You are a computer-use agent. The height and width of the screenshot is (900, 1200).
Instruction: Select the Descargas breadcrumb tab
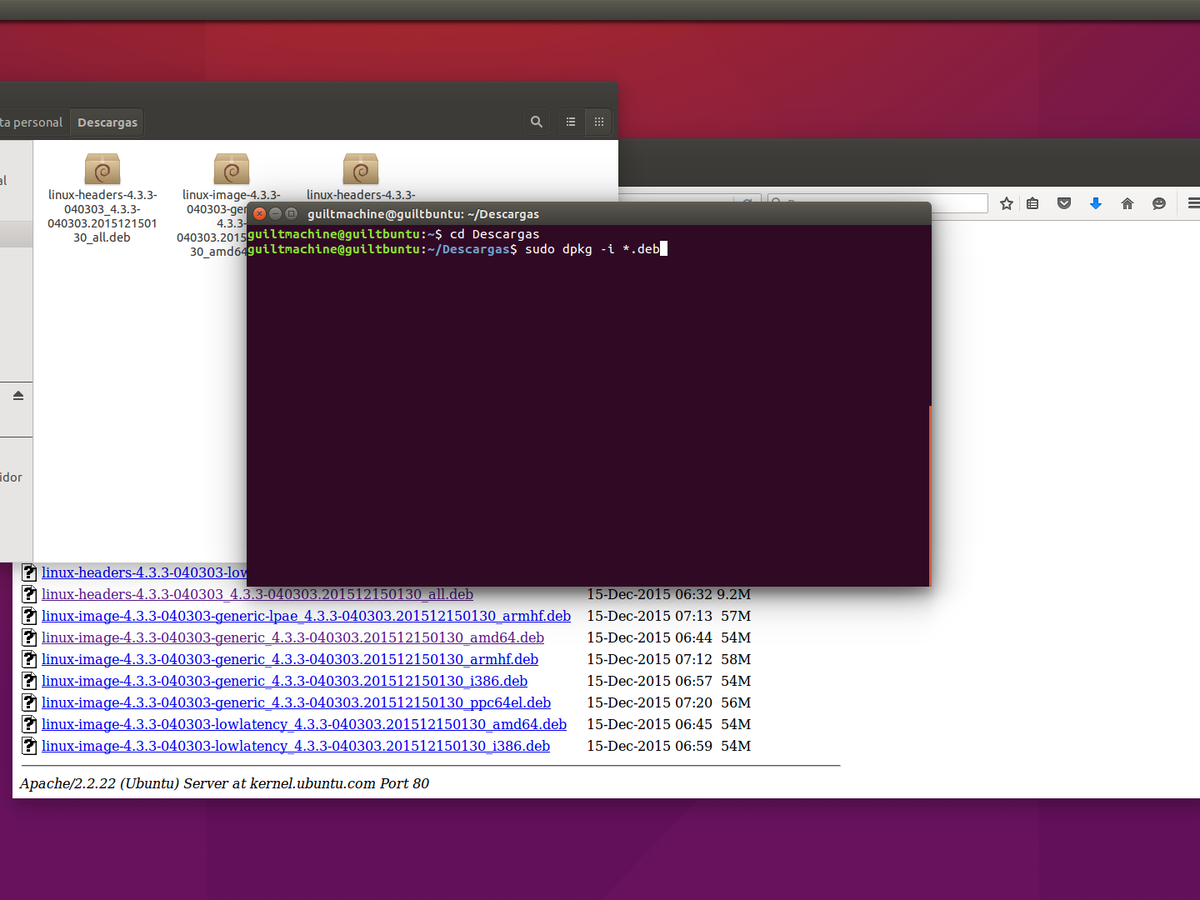pos(106,121)
